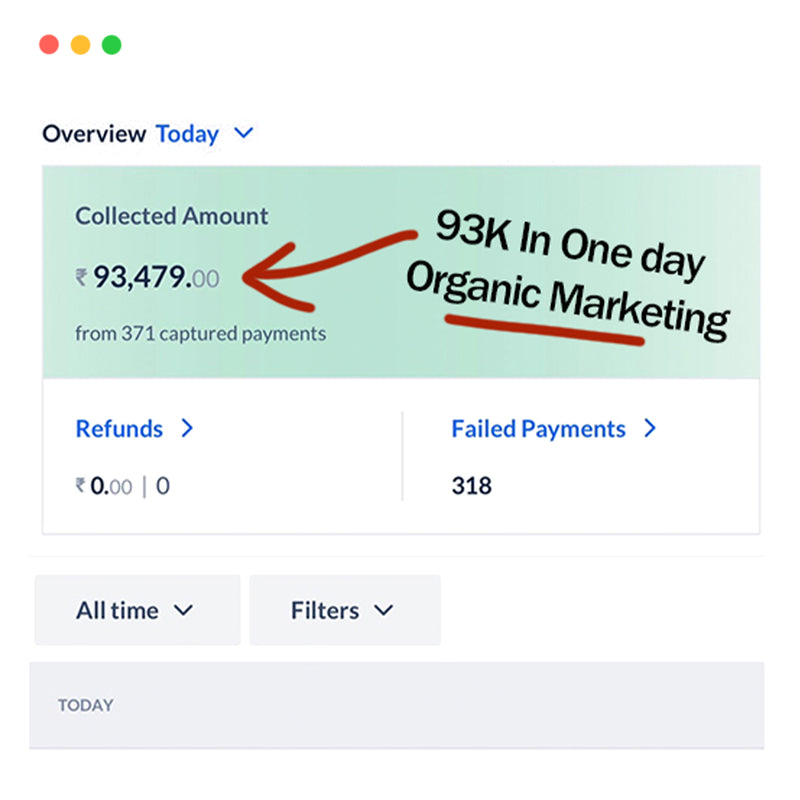Screen dimensions: 800x800
Task: Click the Collected Amount label
Action: 172,216
